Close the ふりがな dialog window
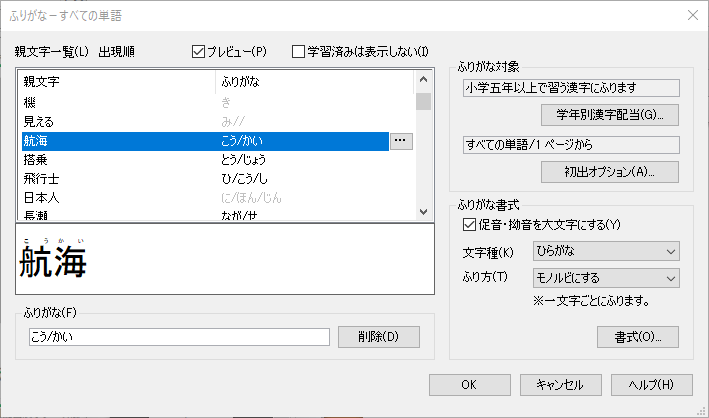 click(x=691, y=14)
